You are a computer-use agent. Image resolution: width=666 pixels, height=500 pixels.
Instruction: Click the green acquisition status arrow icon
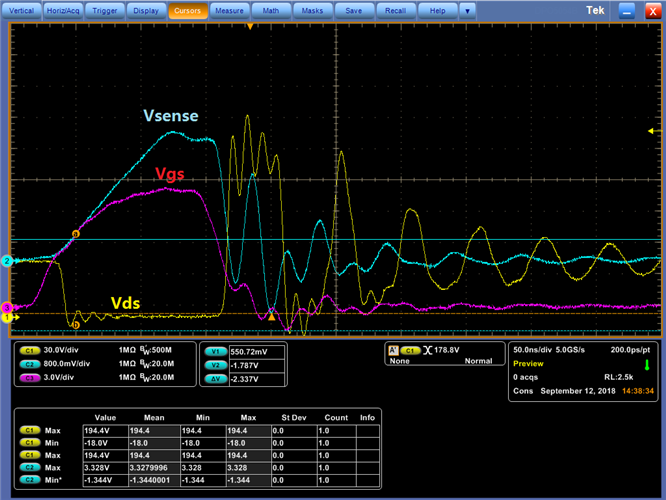[647, 364]
